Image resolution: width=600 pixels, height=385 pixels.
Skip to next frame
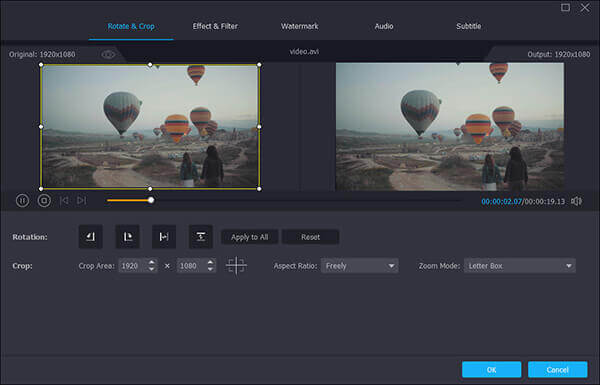82,201
